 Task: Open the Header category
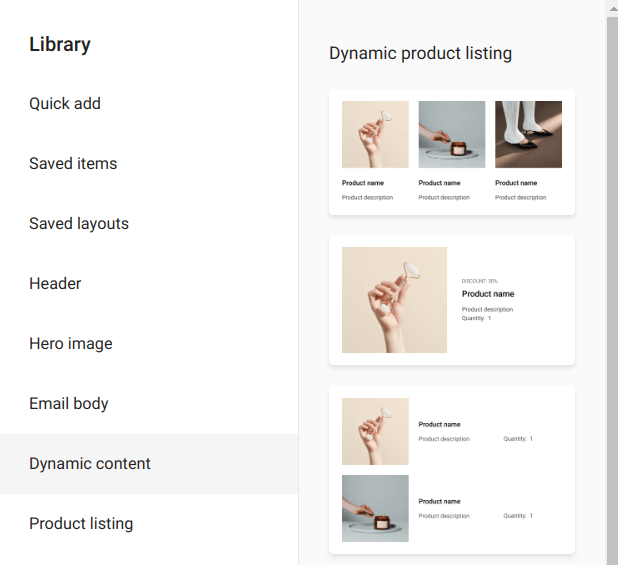(x=149, y=283)
